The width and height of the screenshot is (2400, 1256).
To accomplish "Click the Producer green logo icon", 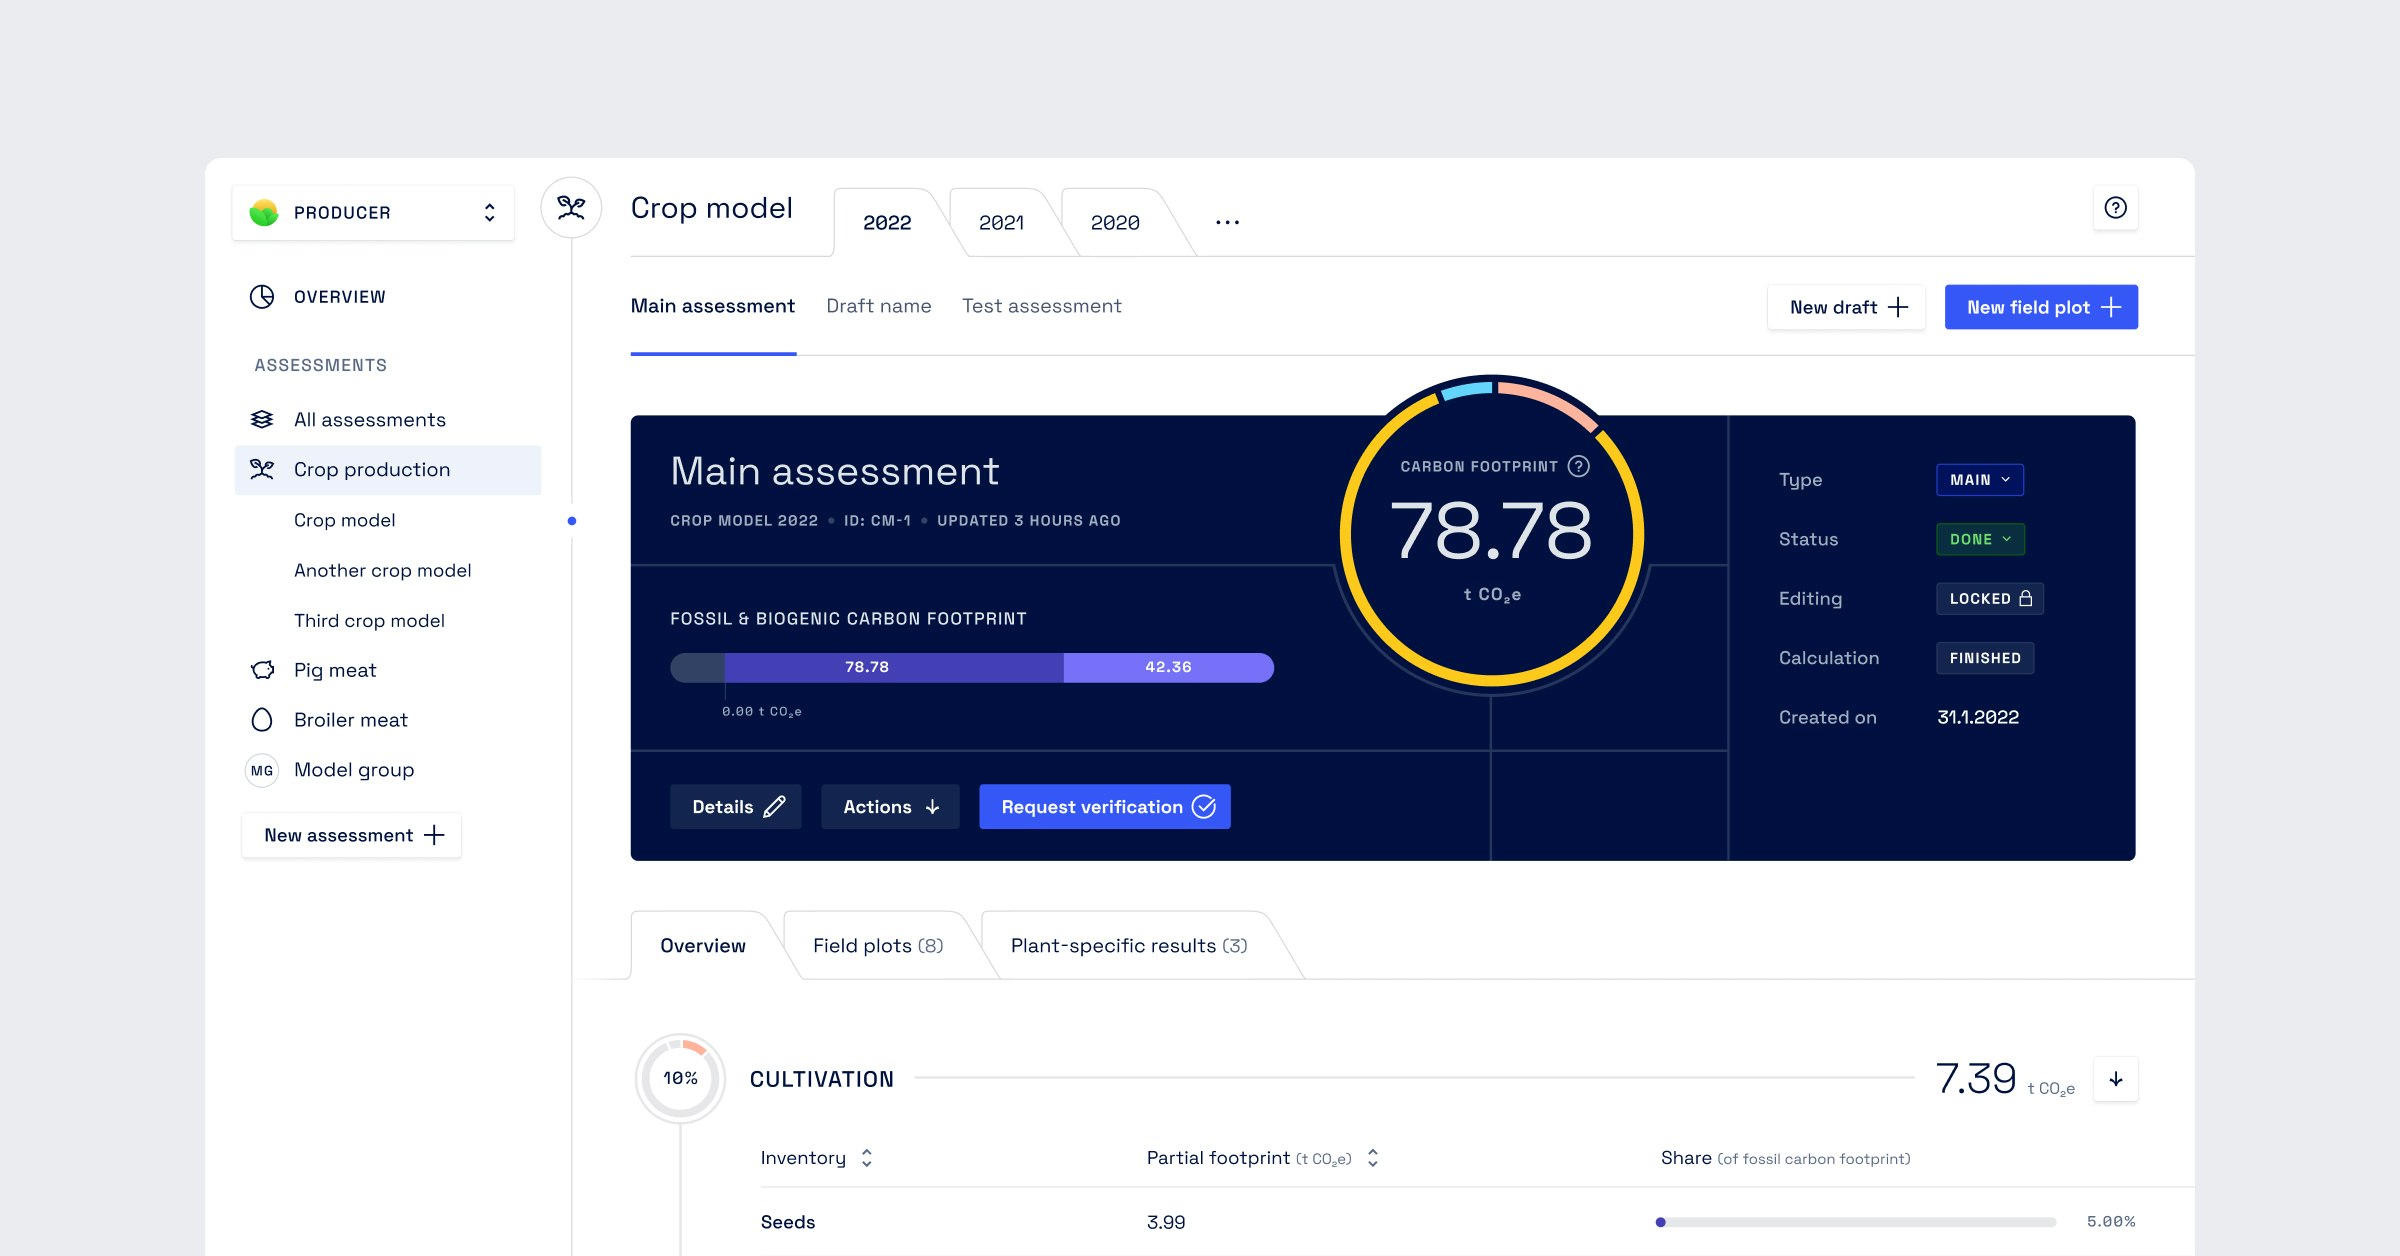I will click(264, 212).
